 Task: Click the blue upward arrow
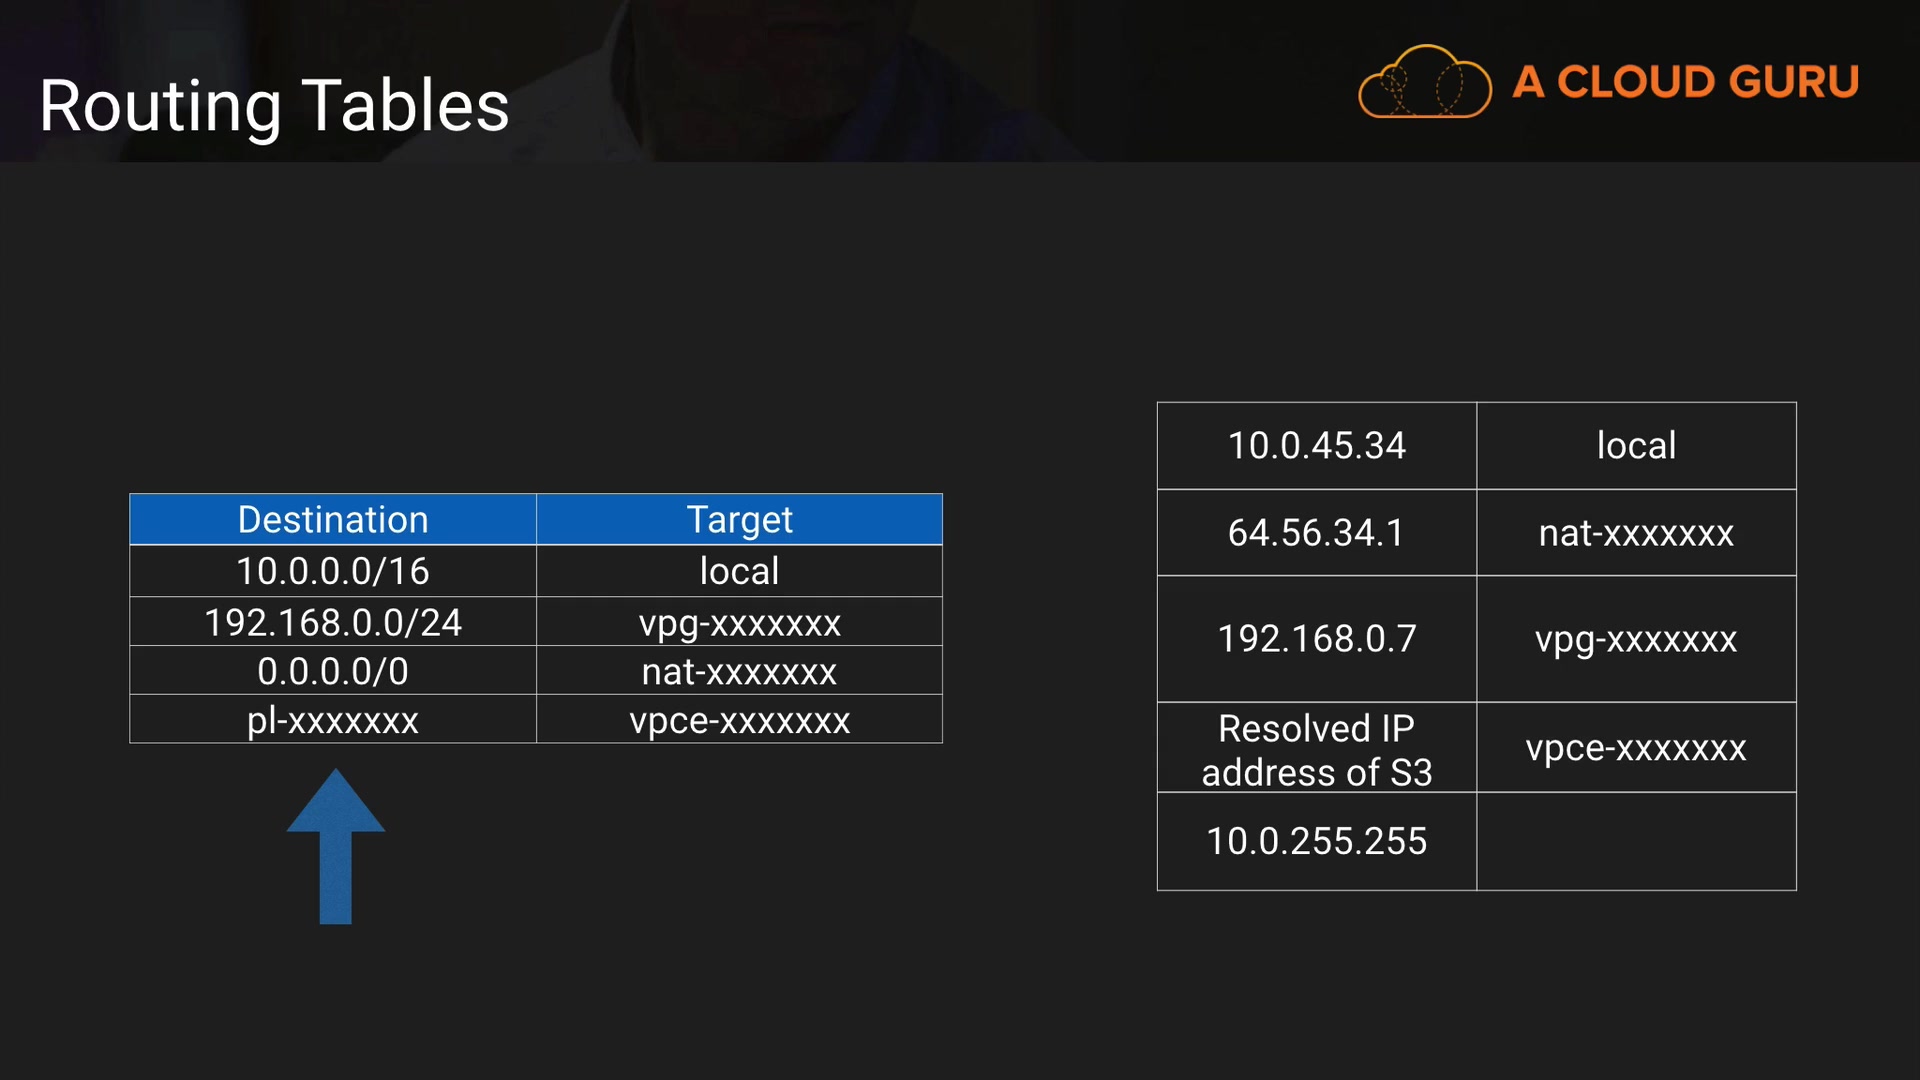336,845
